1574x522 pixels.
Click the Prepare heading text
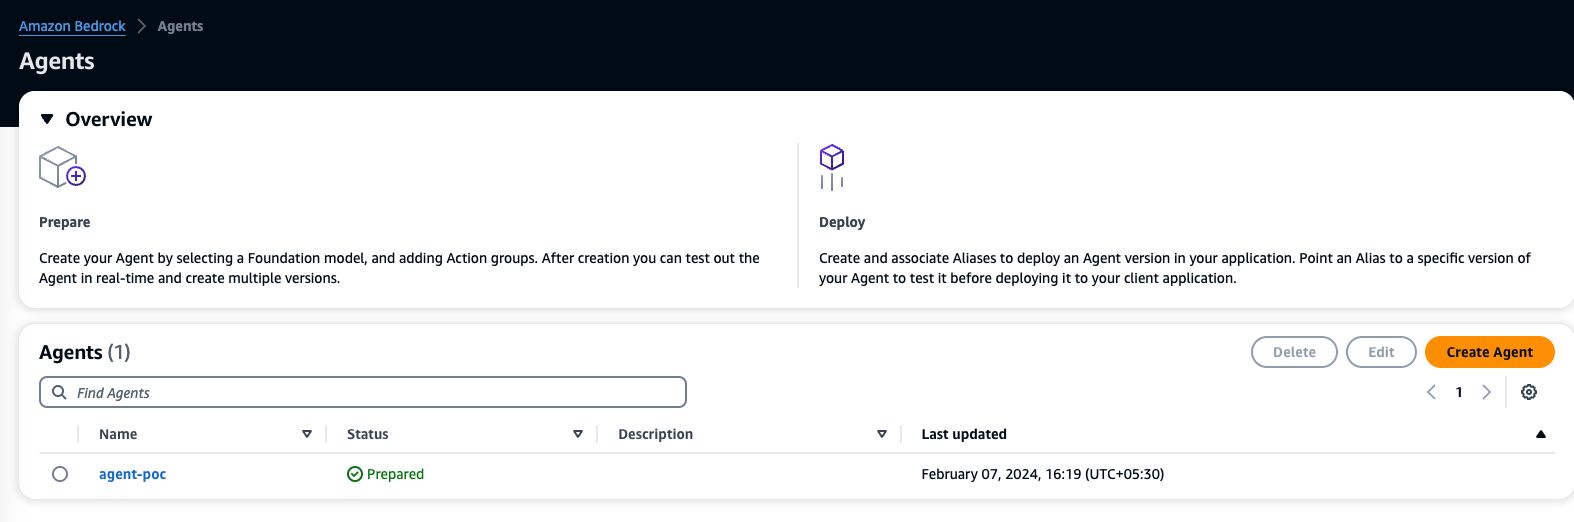64,222
